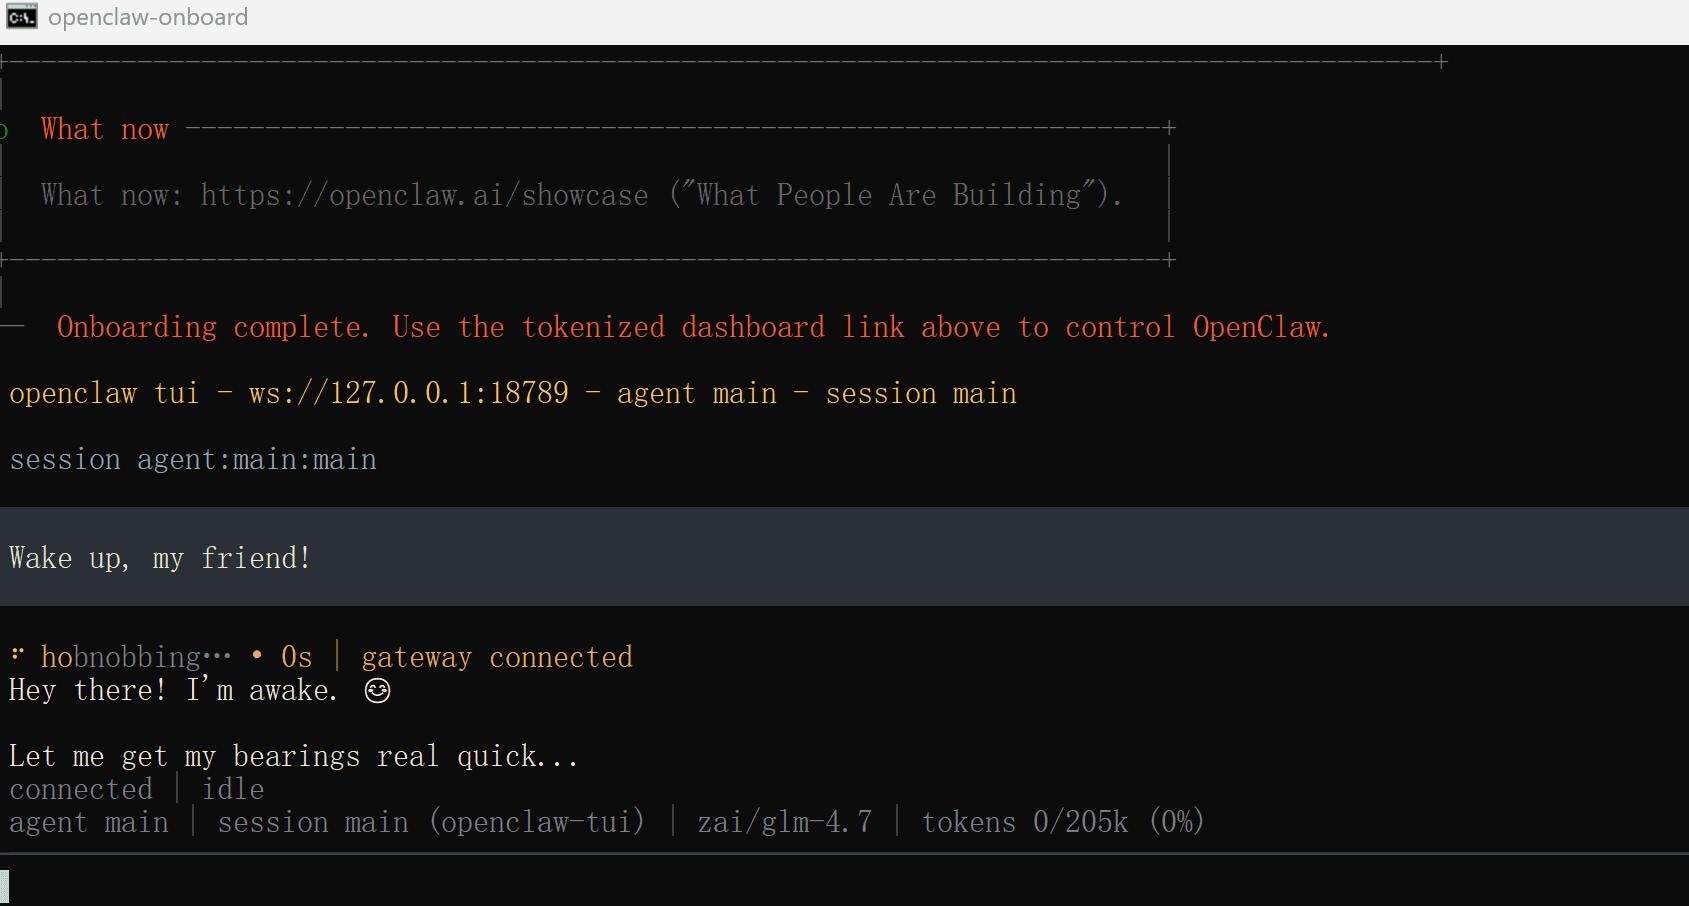This screenshot has width=1689, height=906.
Task: Click the agent main footer label
Action: (x=89, y=822)
